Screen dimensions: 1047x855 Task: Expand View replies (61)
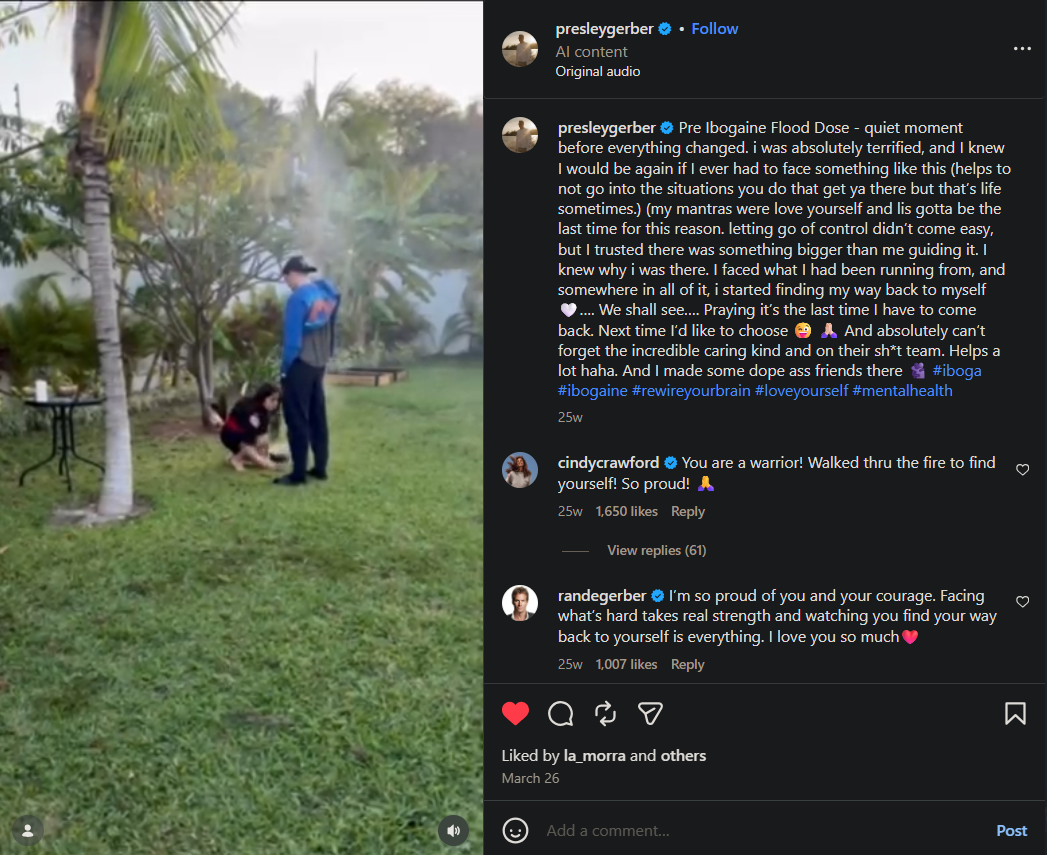point(656,550)
